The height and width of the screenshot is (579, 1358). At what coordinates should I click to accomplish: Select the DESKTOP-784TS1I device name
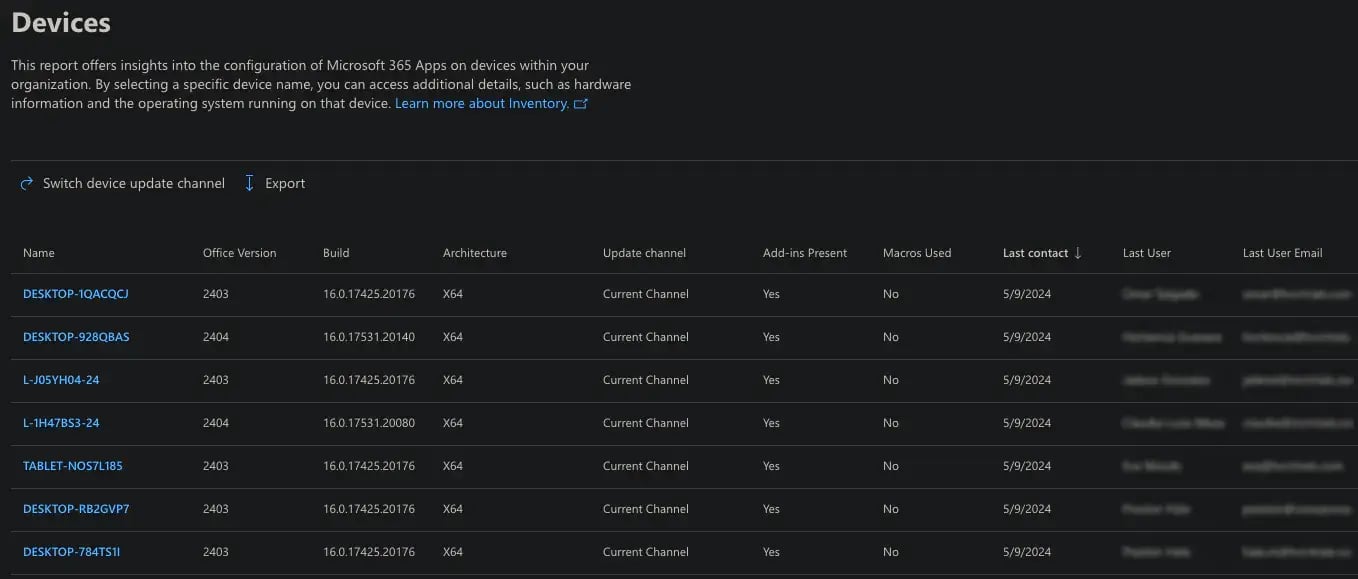[x=71, y=552]
